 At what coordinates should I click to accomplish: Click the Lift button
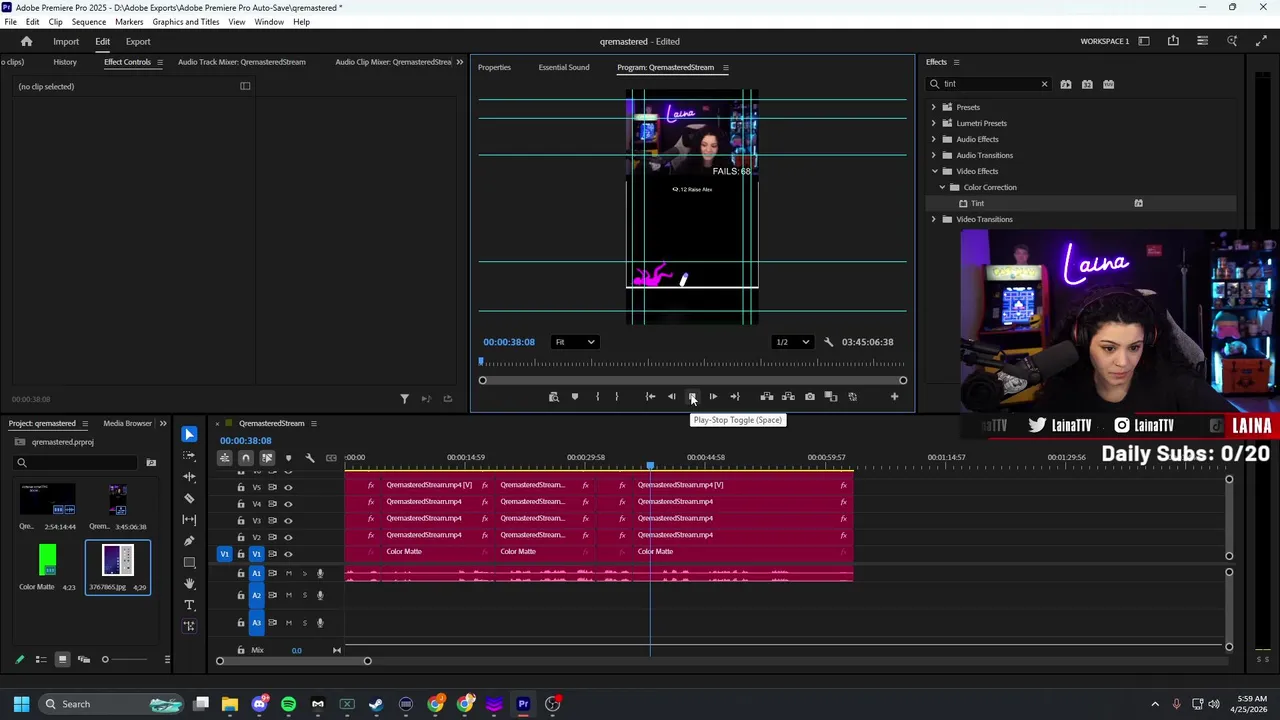coord(767,397)
